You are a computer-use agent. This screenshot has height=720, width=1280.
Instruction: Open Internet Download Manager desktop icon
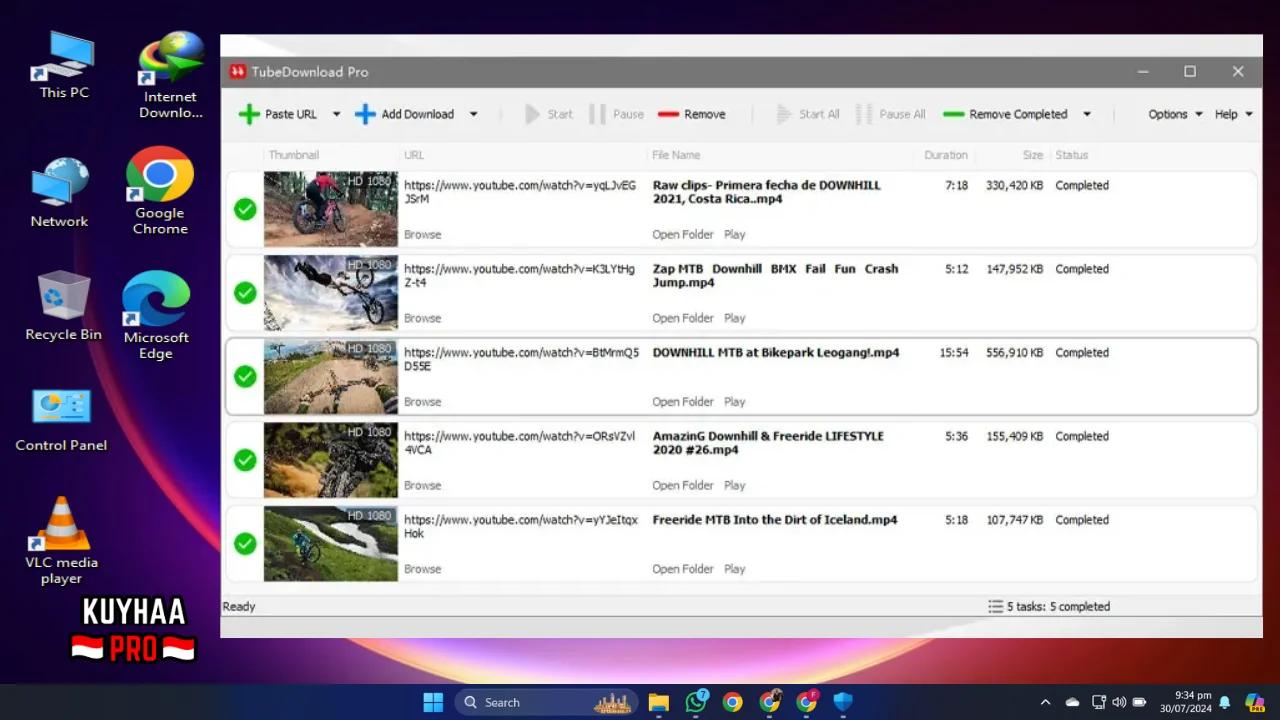click(171, 75)
